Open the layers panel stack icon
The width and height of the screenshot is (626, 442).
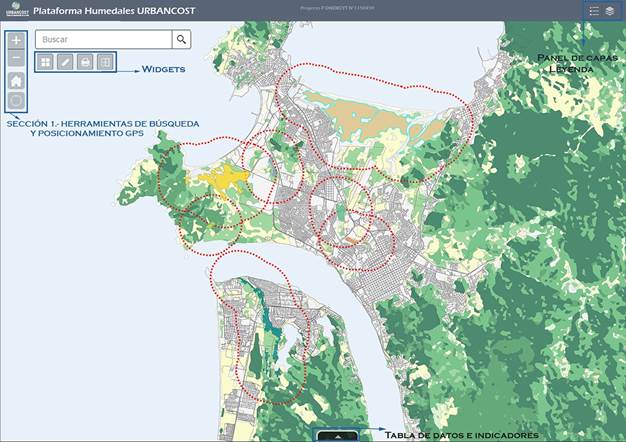pyautogui.click(x=612, y=11)
